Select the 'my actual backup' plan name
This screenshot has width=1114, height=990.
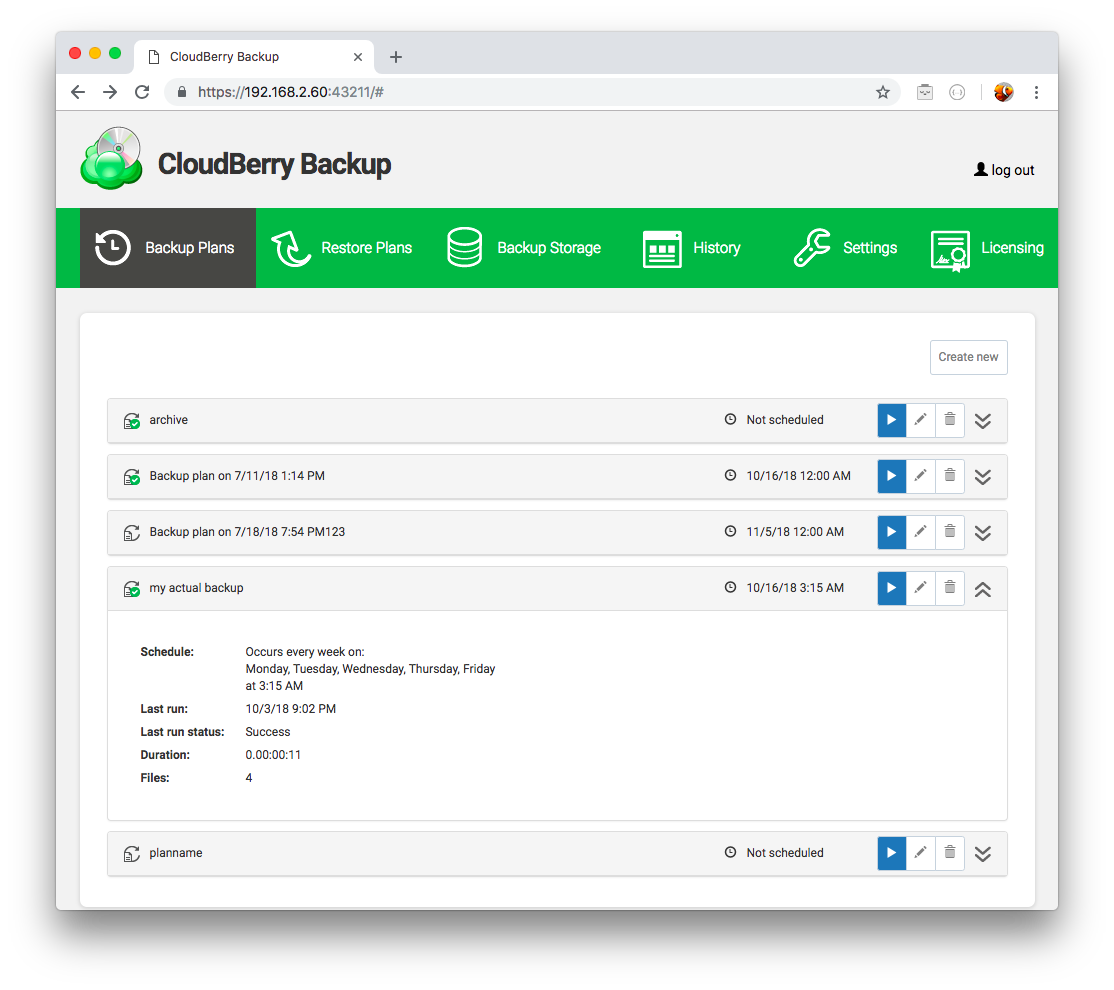(x=196, y=588)
